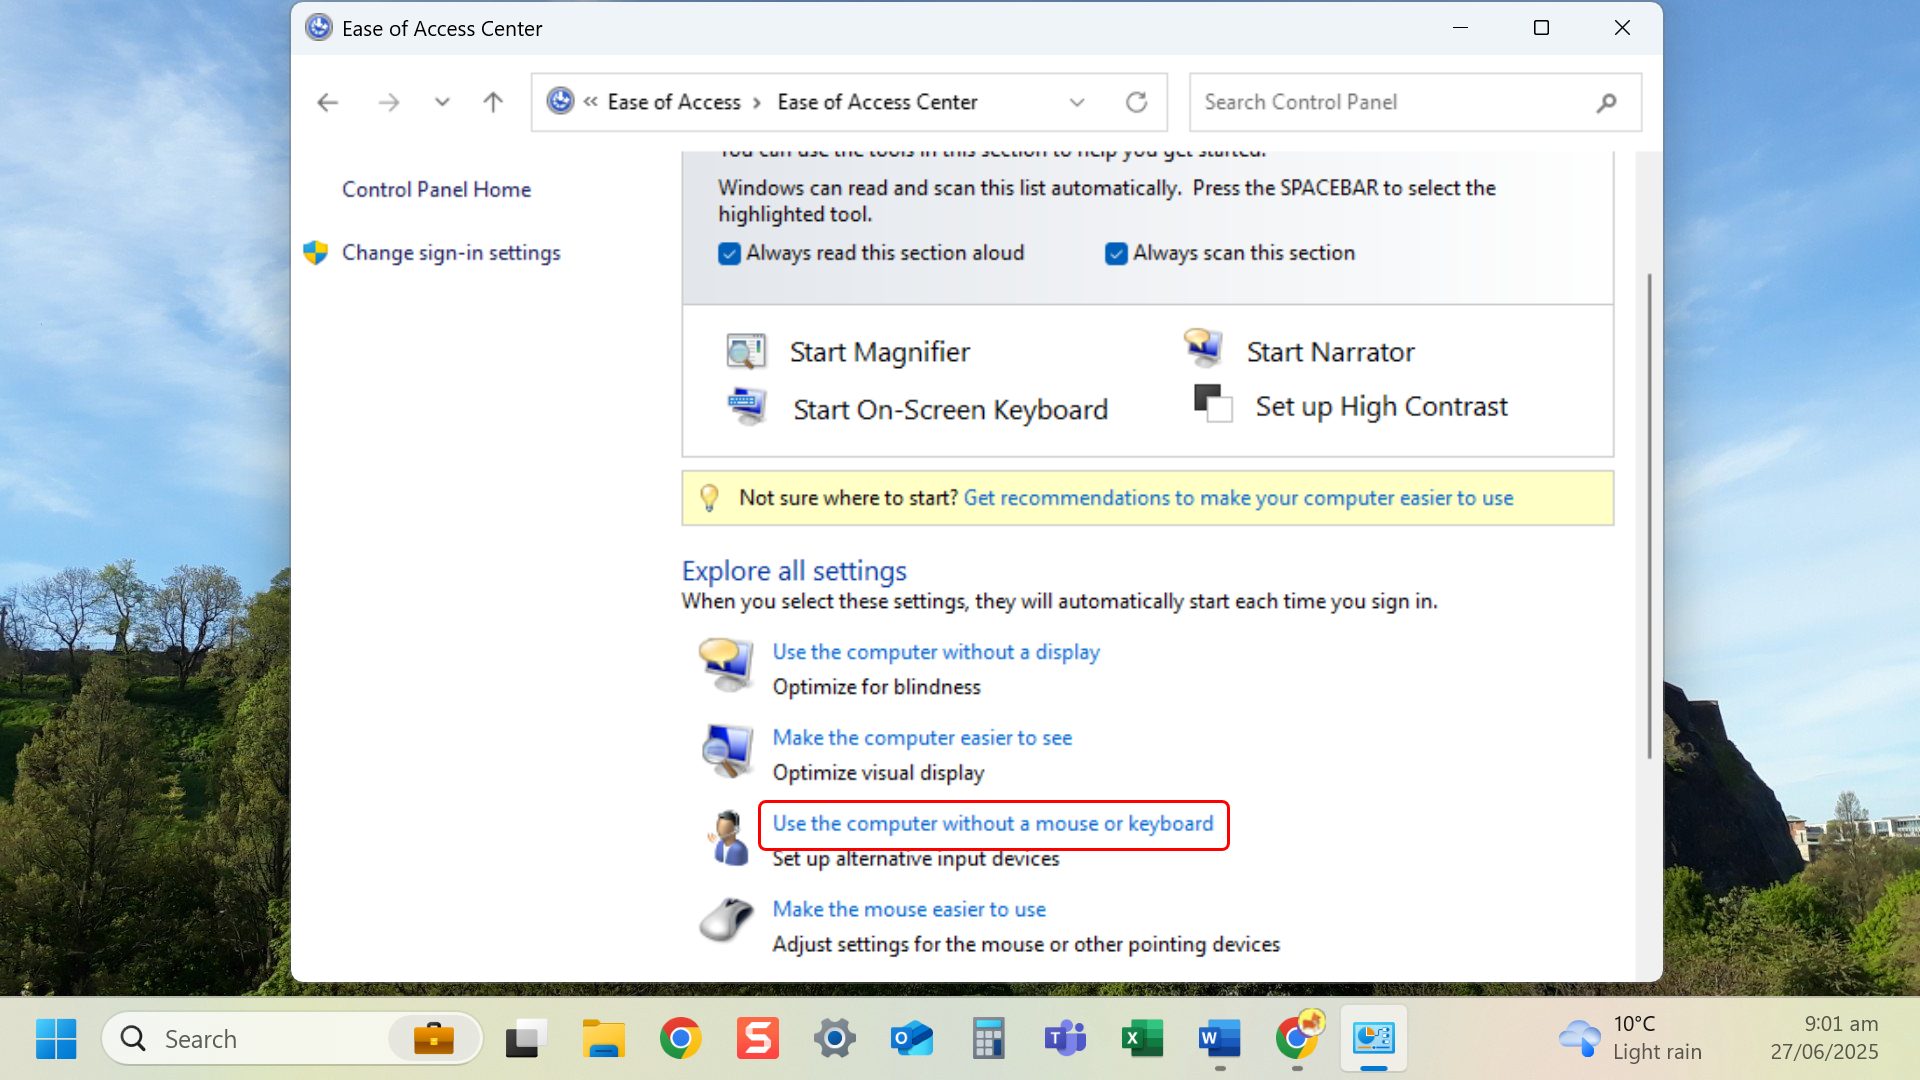Open Task View from taskbar
This screenshot has width=1920, height=1080.
(526, 1039)
